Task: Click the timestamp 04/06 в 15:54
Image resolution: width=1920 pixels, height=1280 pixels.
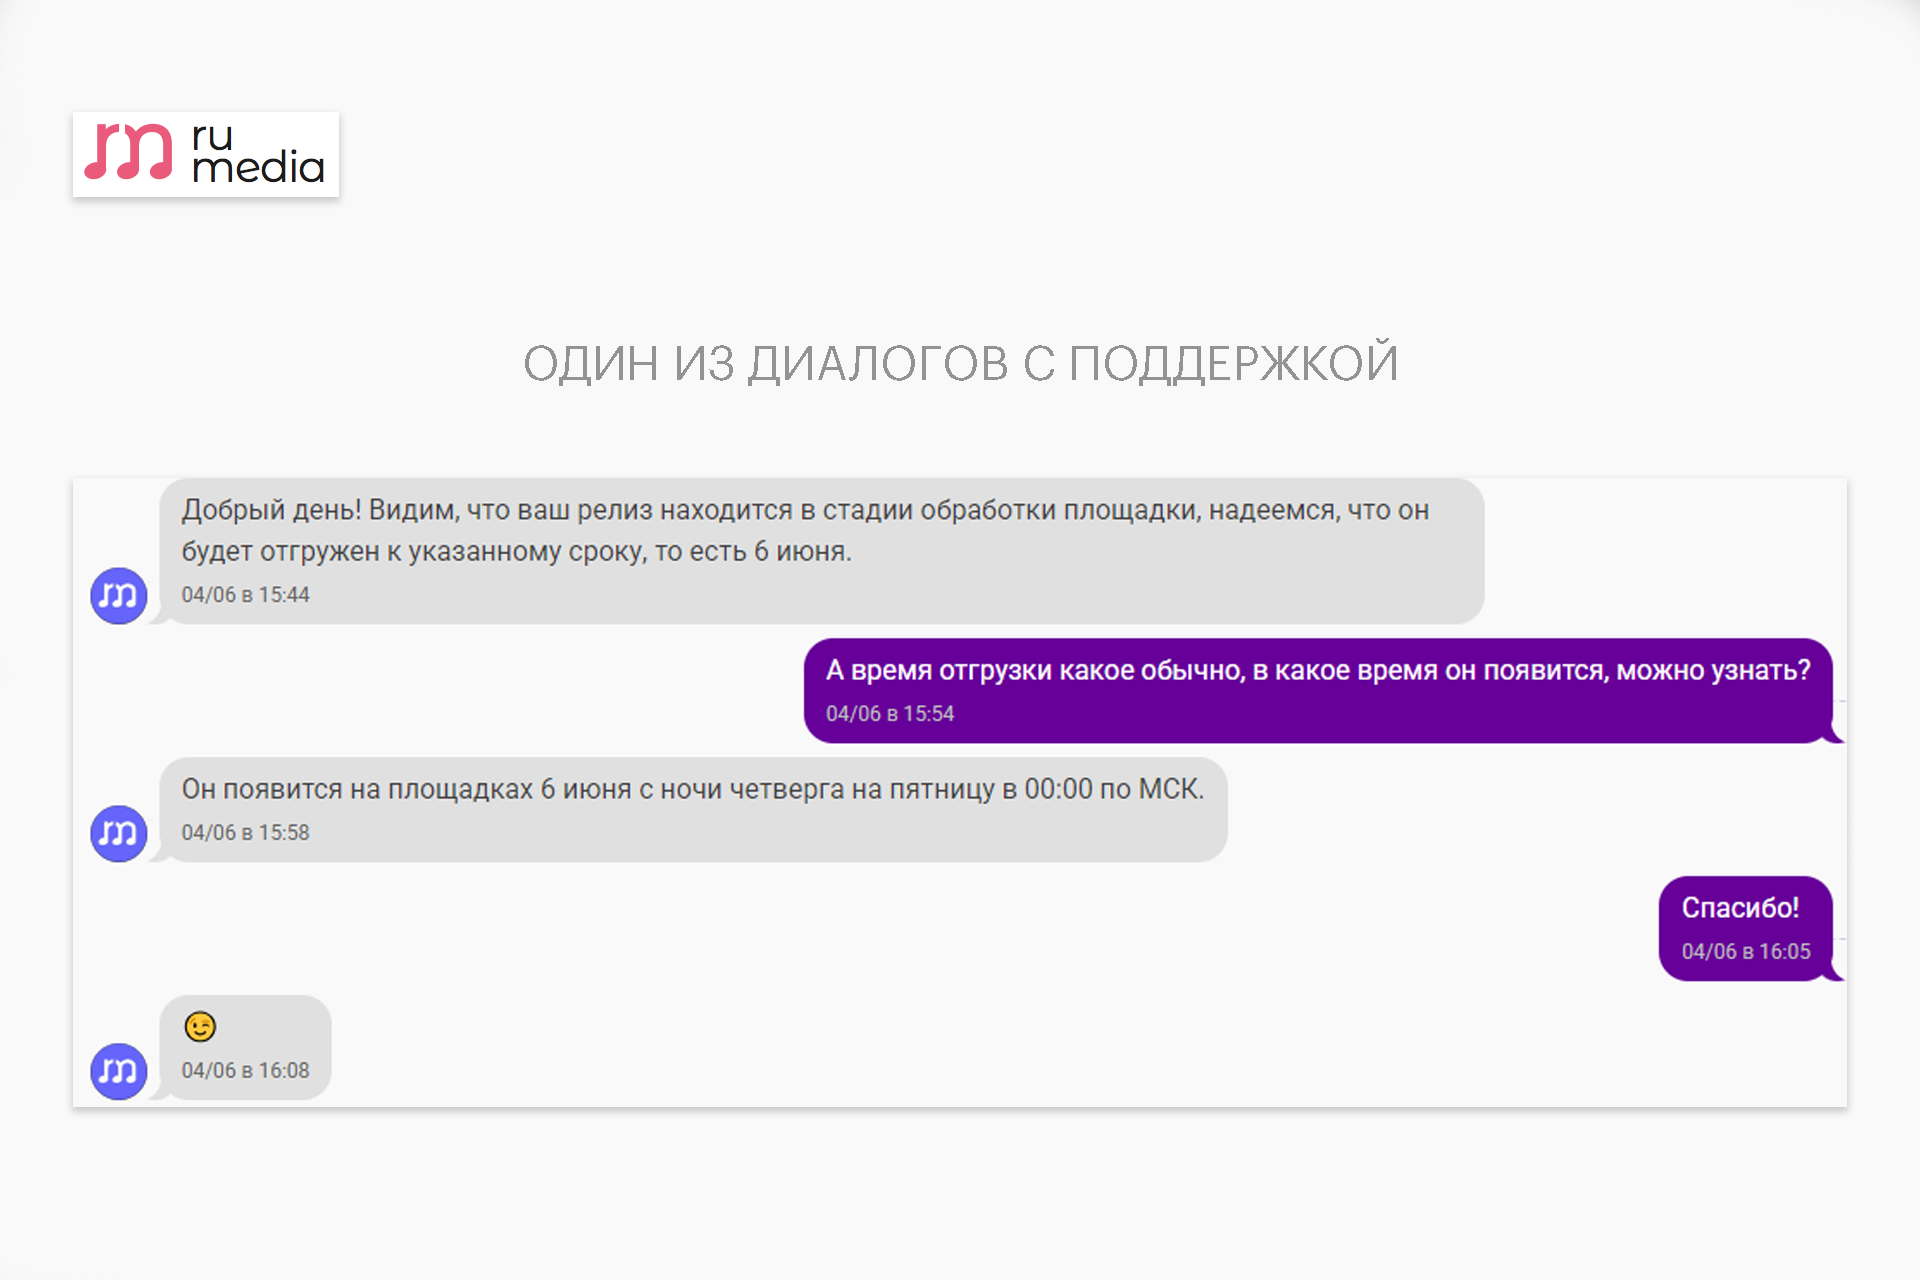Action: tap(890, 714)
